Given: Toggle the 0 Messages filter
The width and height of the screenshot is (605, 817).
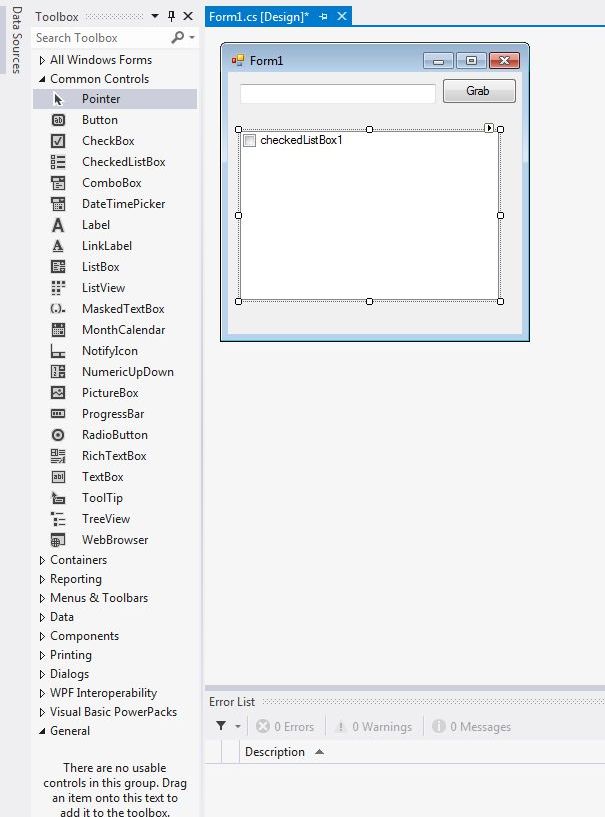Looking at the screenshot, I should [472, 726].
